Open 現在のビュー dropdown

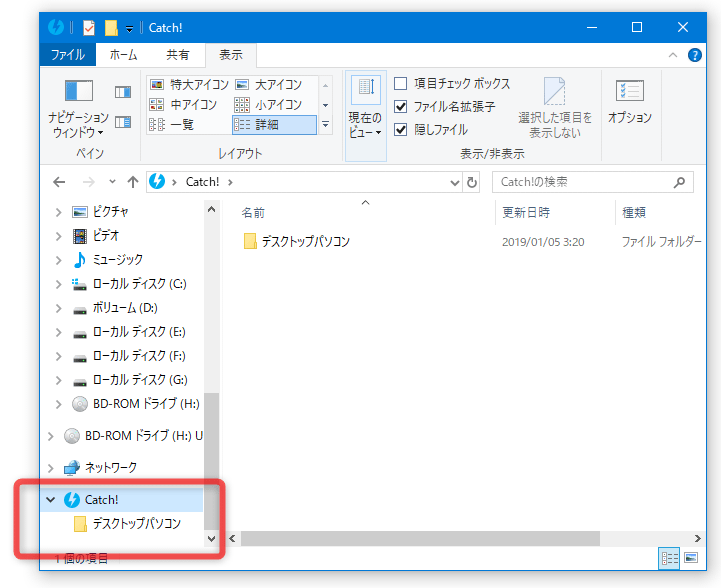366,115
